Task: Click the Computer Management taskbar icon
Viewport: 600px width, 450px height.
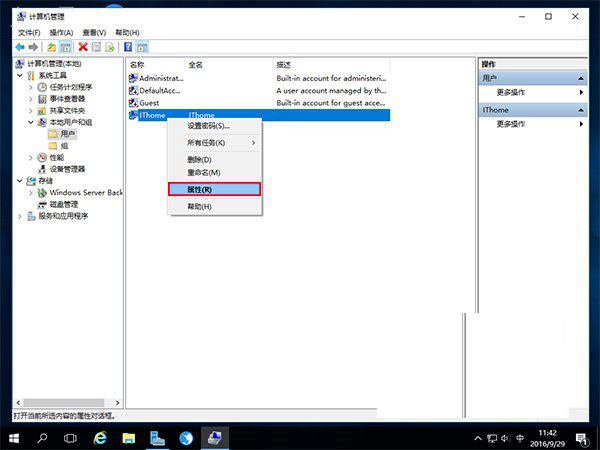Action: point(215,438)
